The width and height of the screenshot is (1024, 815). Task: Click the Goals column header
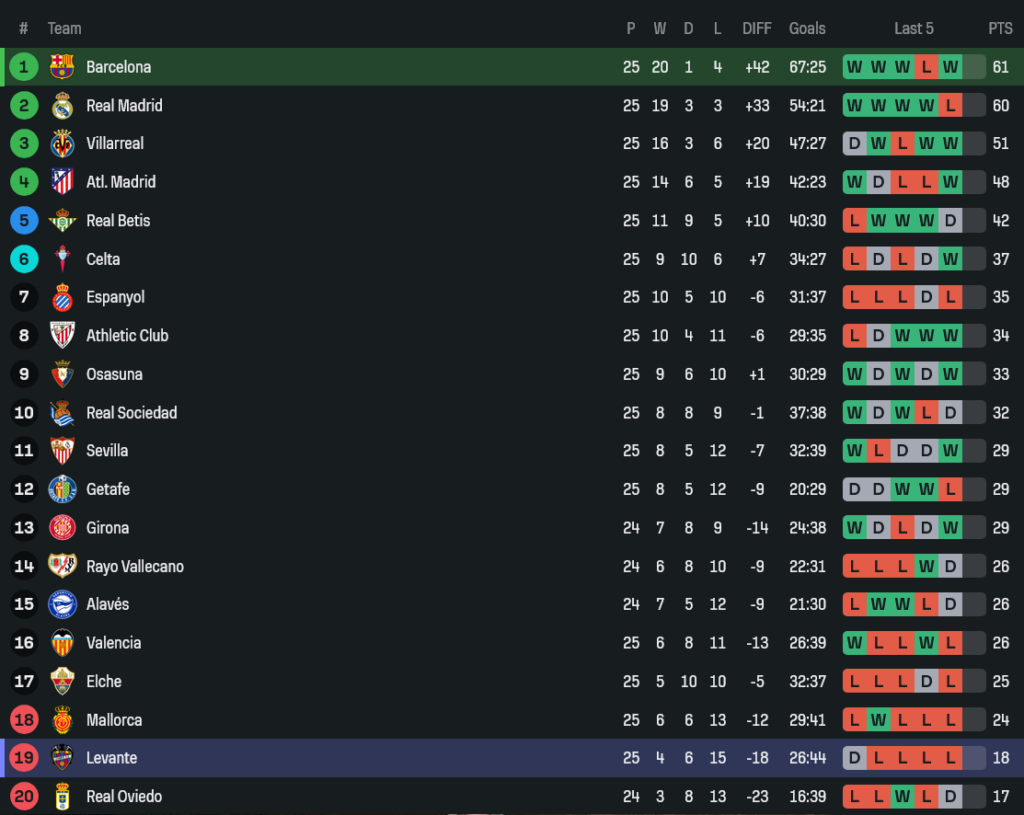(x=807, y=28)
